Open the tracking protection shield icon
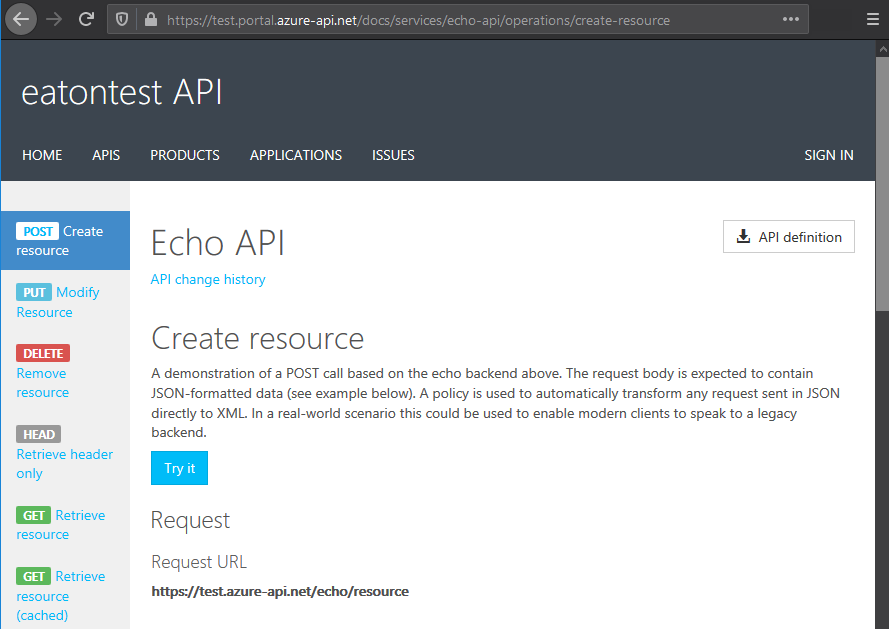Image resolution: width=889 pixels, height=629 pixels. pyautogui.click(x=122, y=20)
